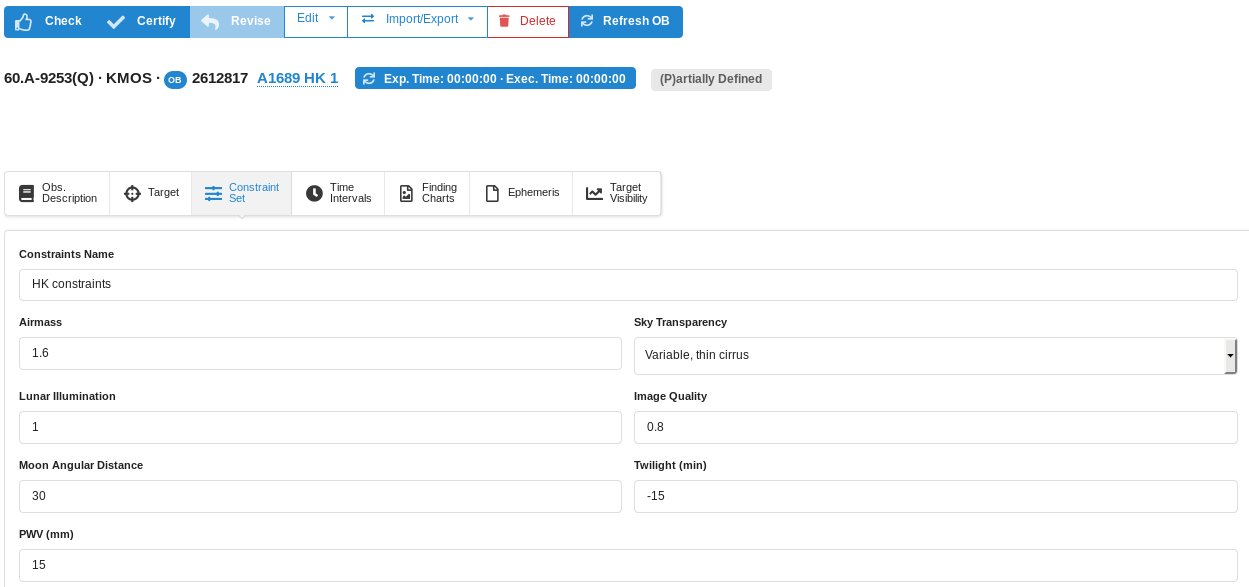Open the Ephemeris tab
Image resolution: width=1249 pixels, height=587 pixels.
(521, 193)
